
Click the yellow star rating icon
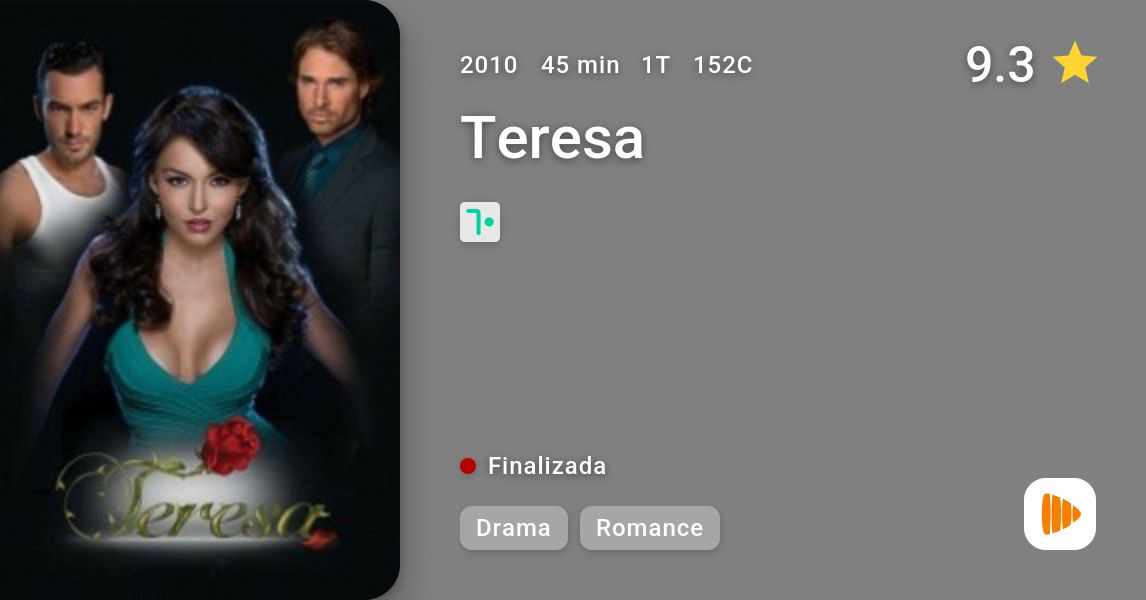[x=1074, y=63]
